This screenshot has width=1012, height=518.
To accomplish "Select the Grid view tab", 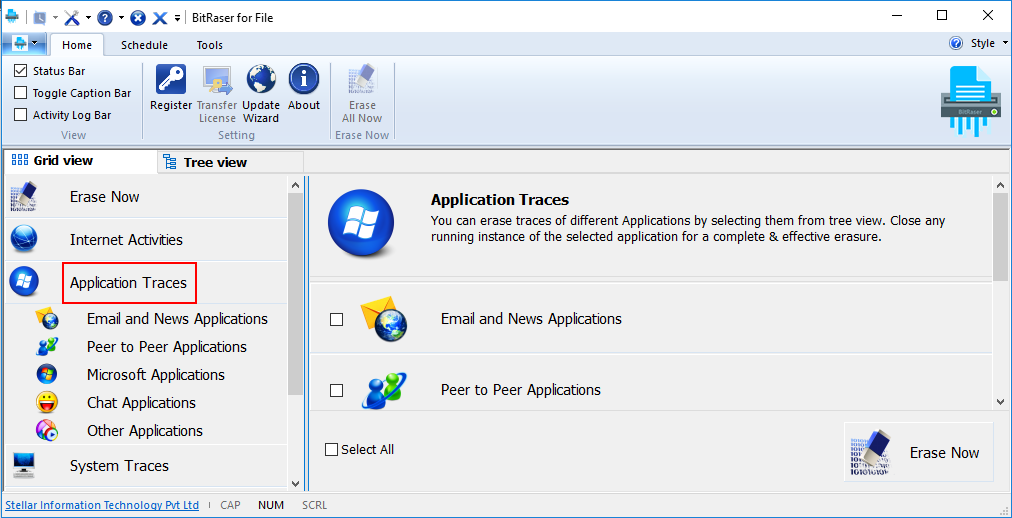I will tap(80, 161).
